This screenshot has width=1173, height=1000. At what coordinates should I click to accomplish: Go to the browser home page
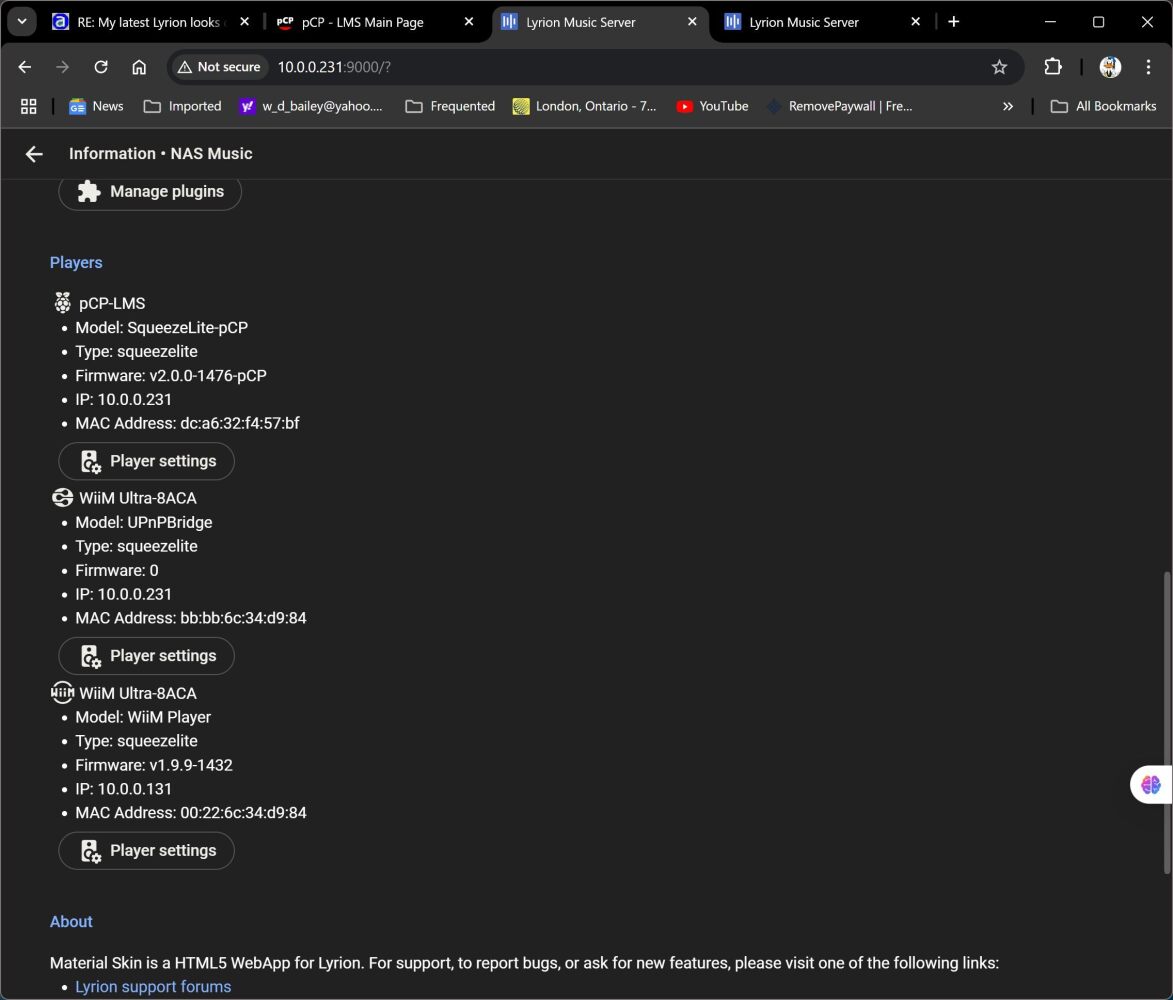(139, 67)
